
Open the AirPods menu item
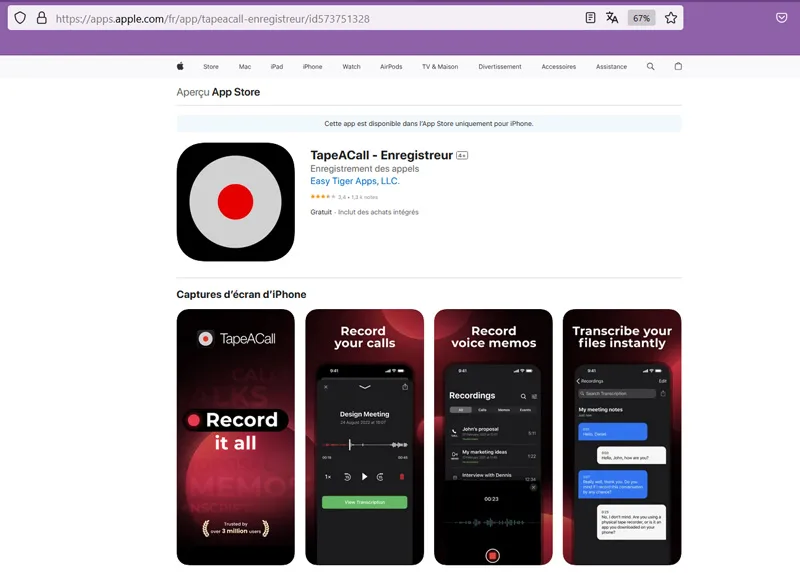pos(391,67)
